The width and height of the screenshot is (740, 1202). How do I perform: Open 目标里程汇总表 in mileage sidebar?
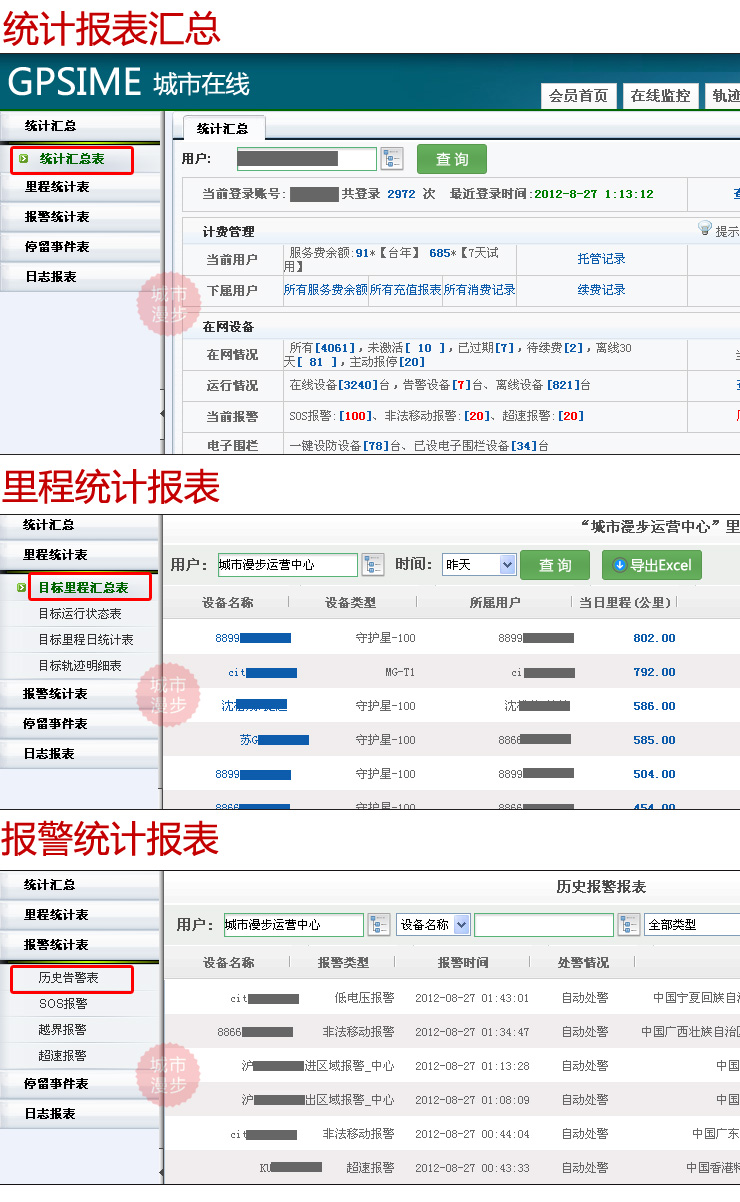(83, 588)
